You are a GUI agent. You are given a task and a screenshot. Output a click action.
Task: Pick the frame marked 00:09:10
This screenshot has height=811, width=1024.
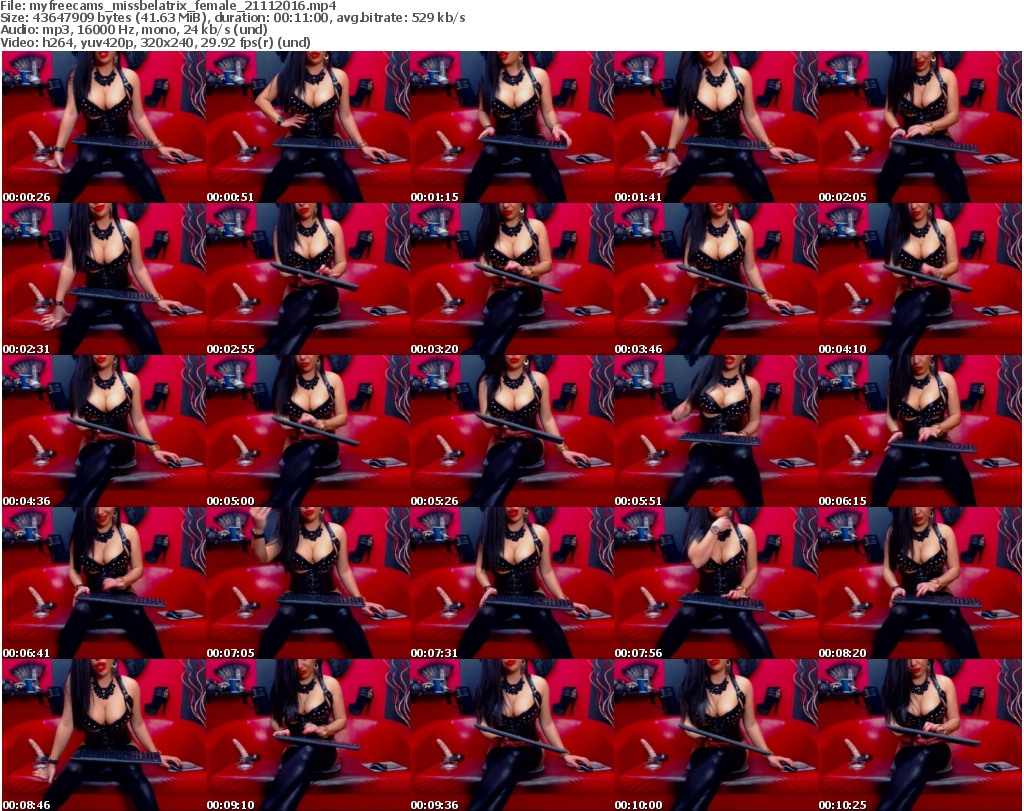[308, 735]
